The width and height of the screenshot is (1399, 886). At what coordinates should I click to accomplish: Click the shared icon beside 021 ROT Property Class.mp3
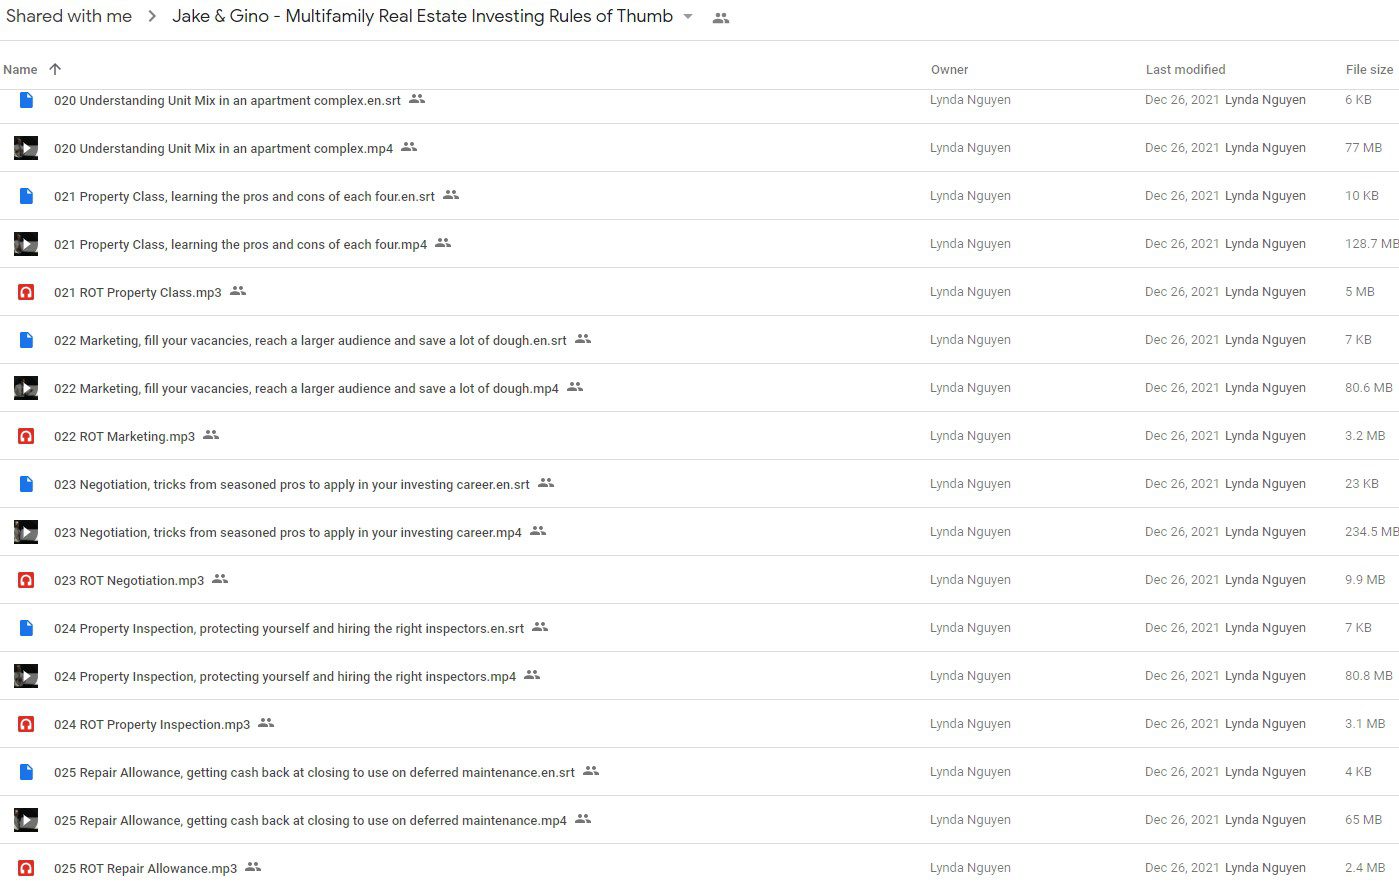pos(238,291)
